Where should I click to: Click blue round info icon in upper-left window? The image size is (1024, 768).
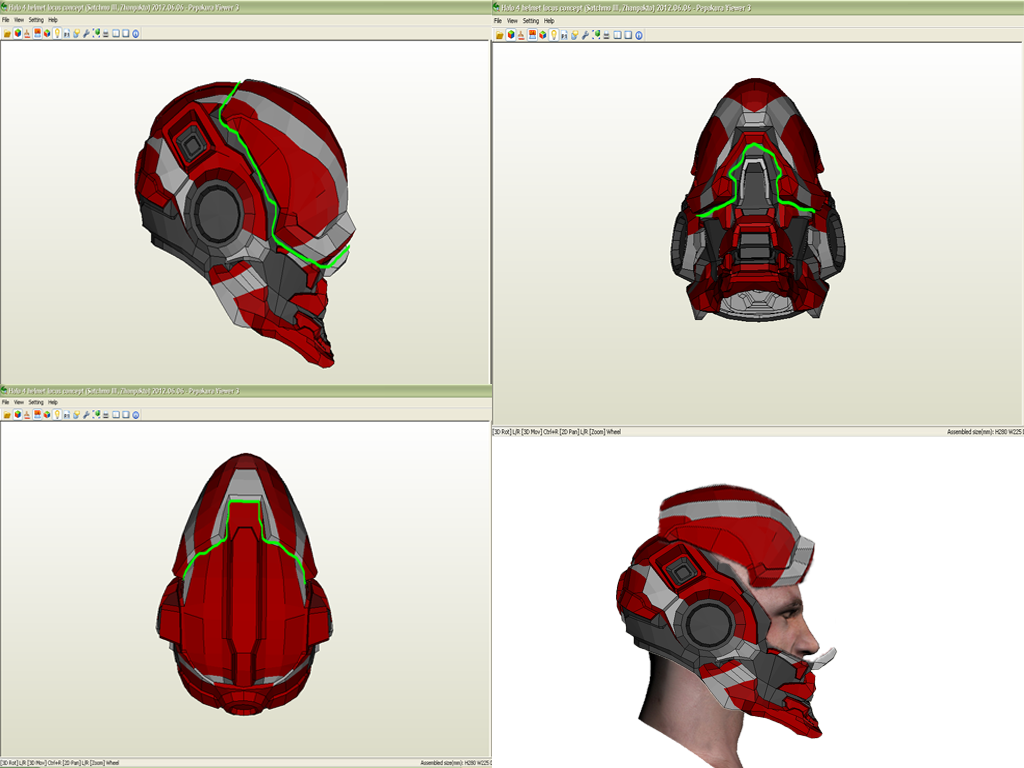(136, 33)
